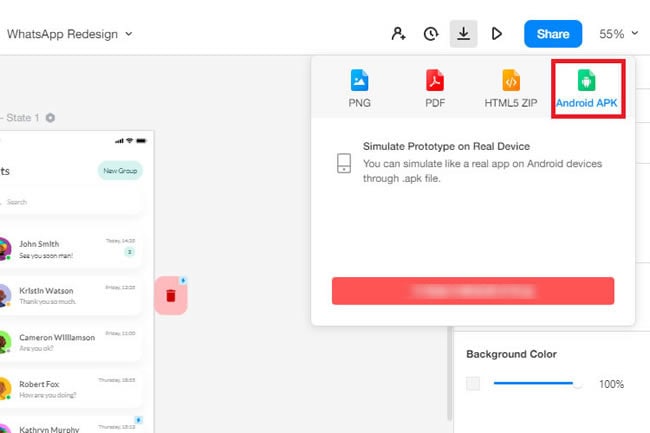
Task: Select the John Smith chat row
Action: tap(71, 249)
